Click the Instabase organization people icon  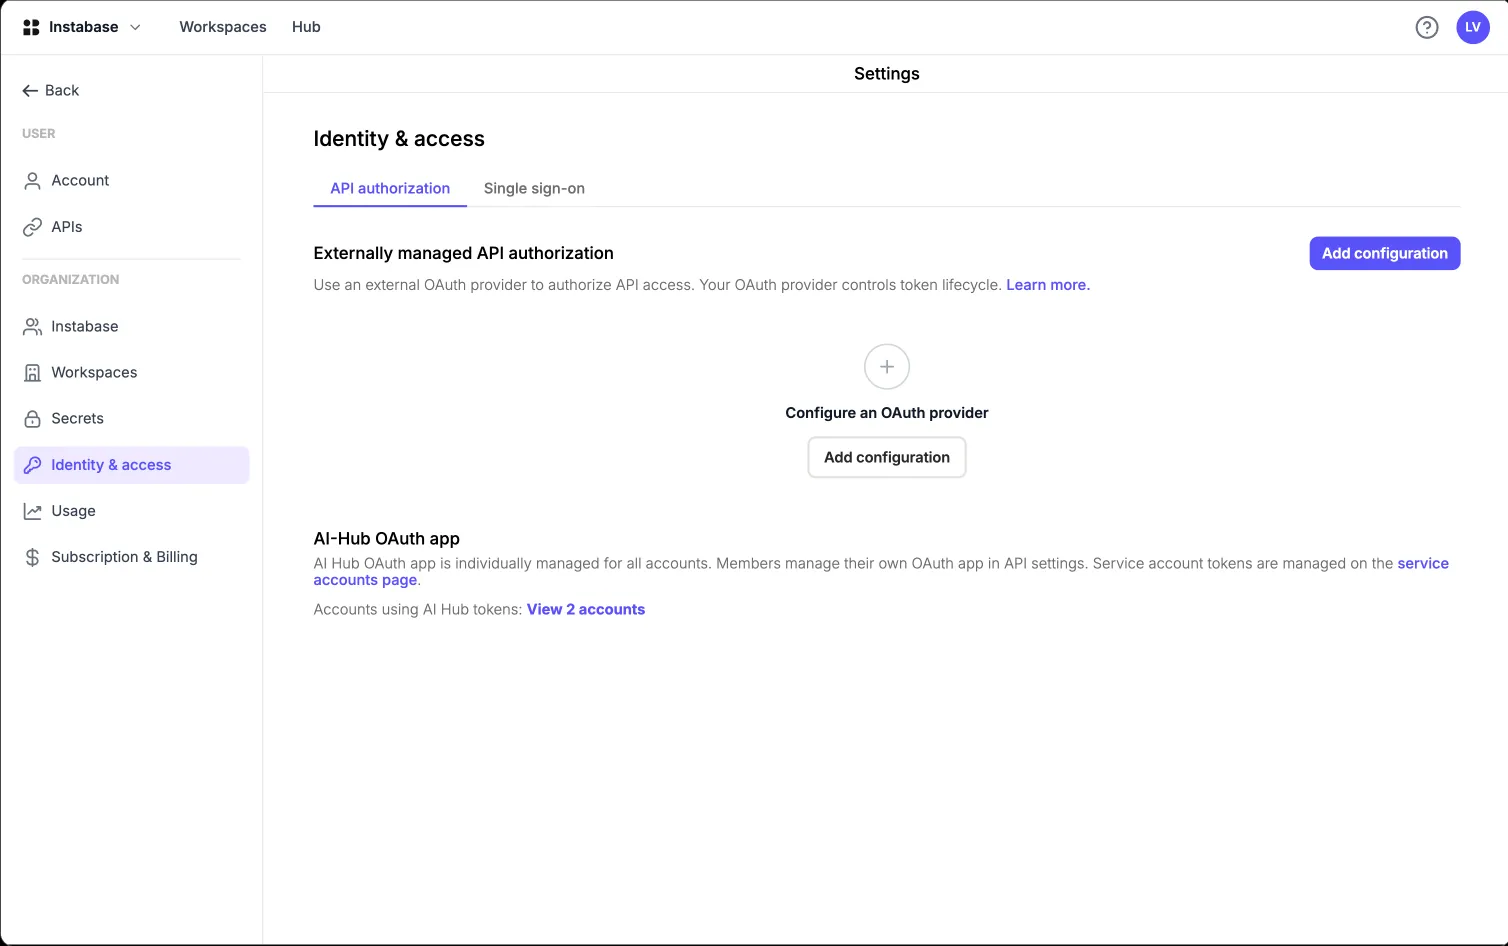pos(32,327)
